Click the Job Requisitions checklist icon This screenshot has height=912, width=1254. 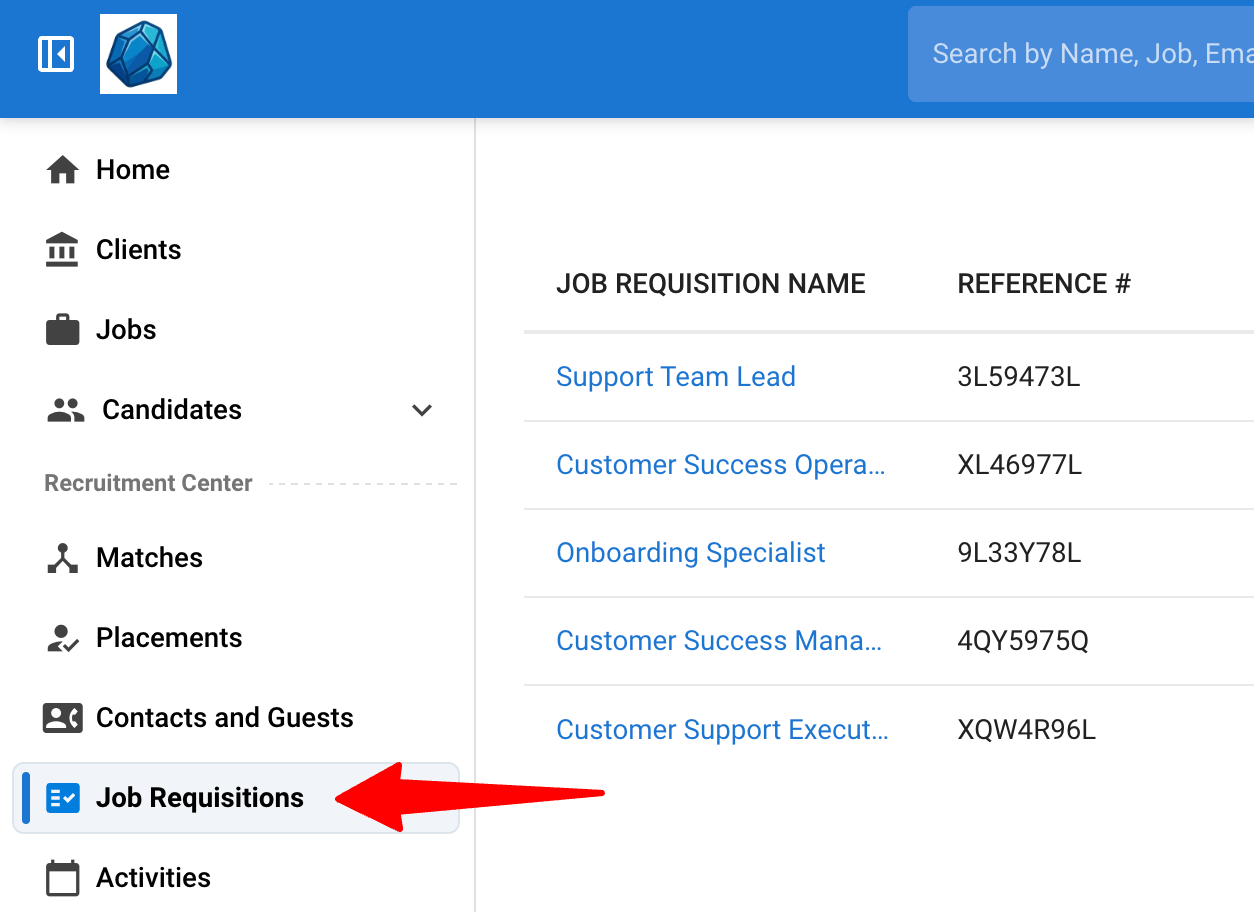pos(63,798)
